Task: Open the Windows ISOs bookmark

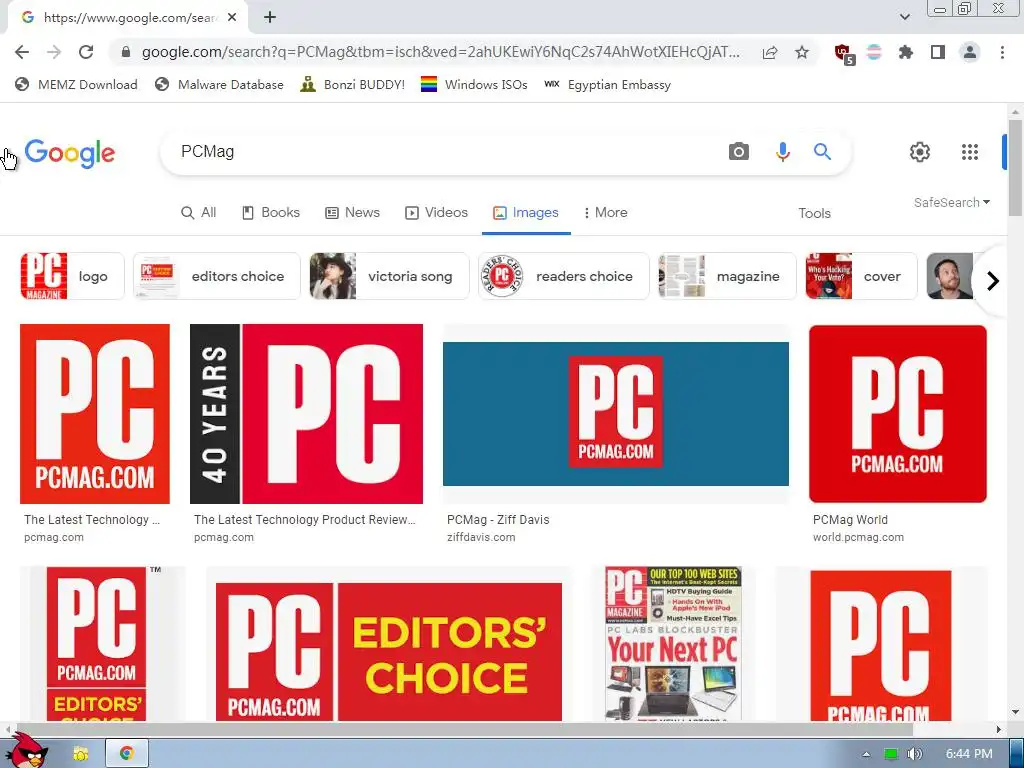Action: (x=474, y=85)
